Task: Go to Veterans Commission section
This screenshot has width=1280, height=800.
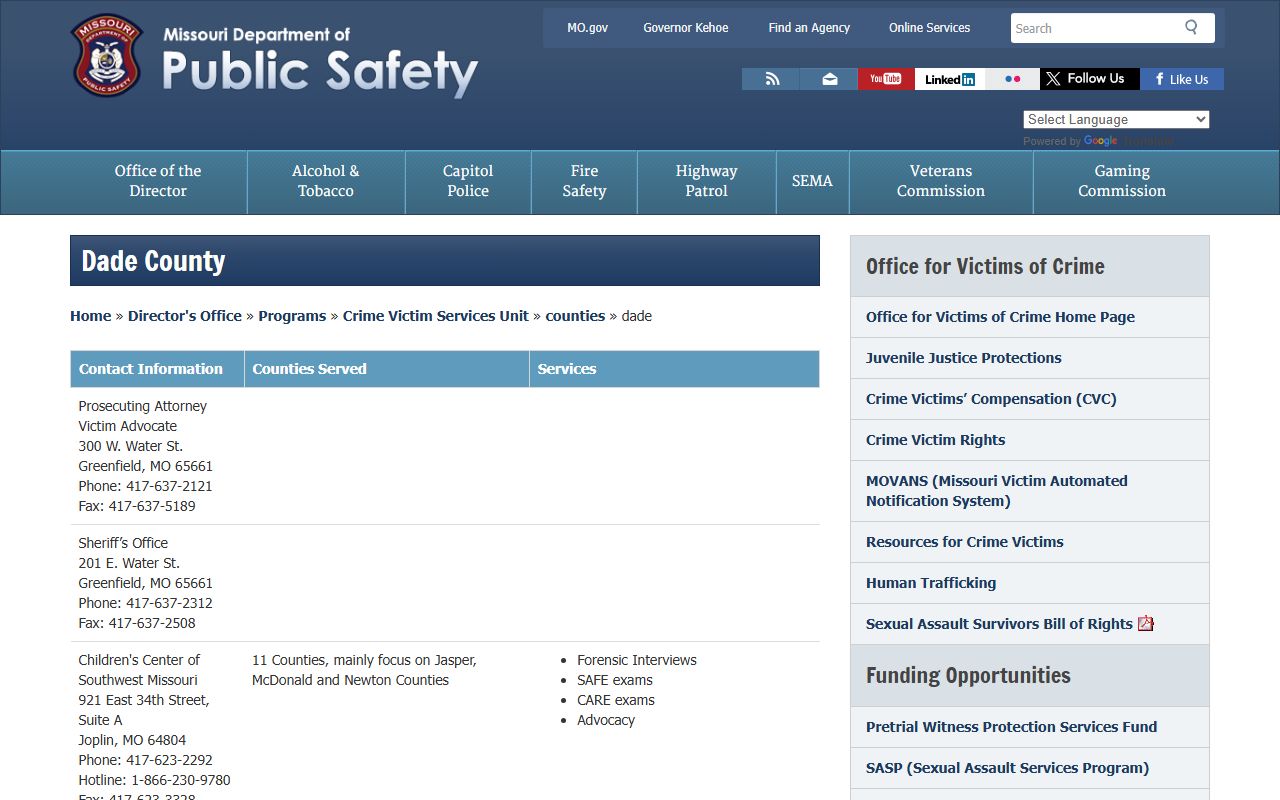Action: (941, 181)
